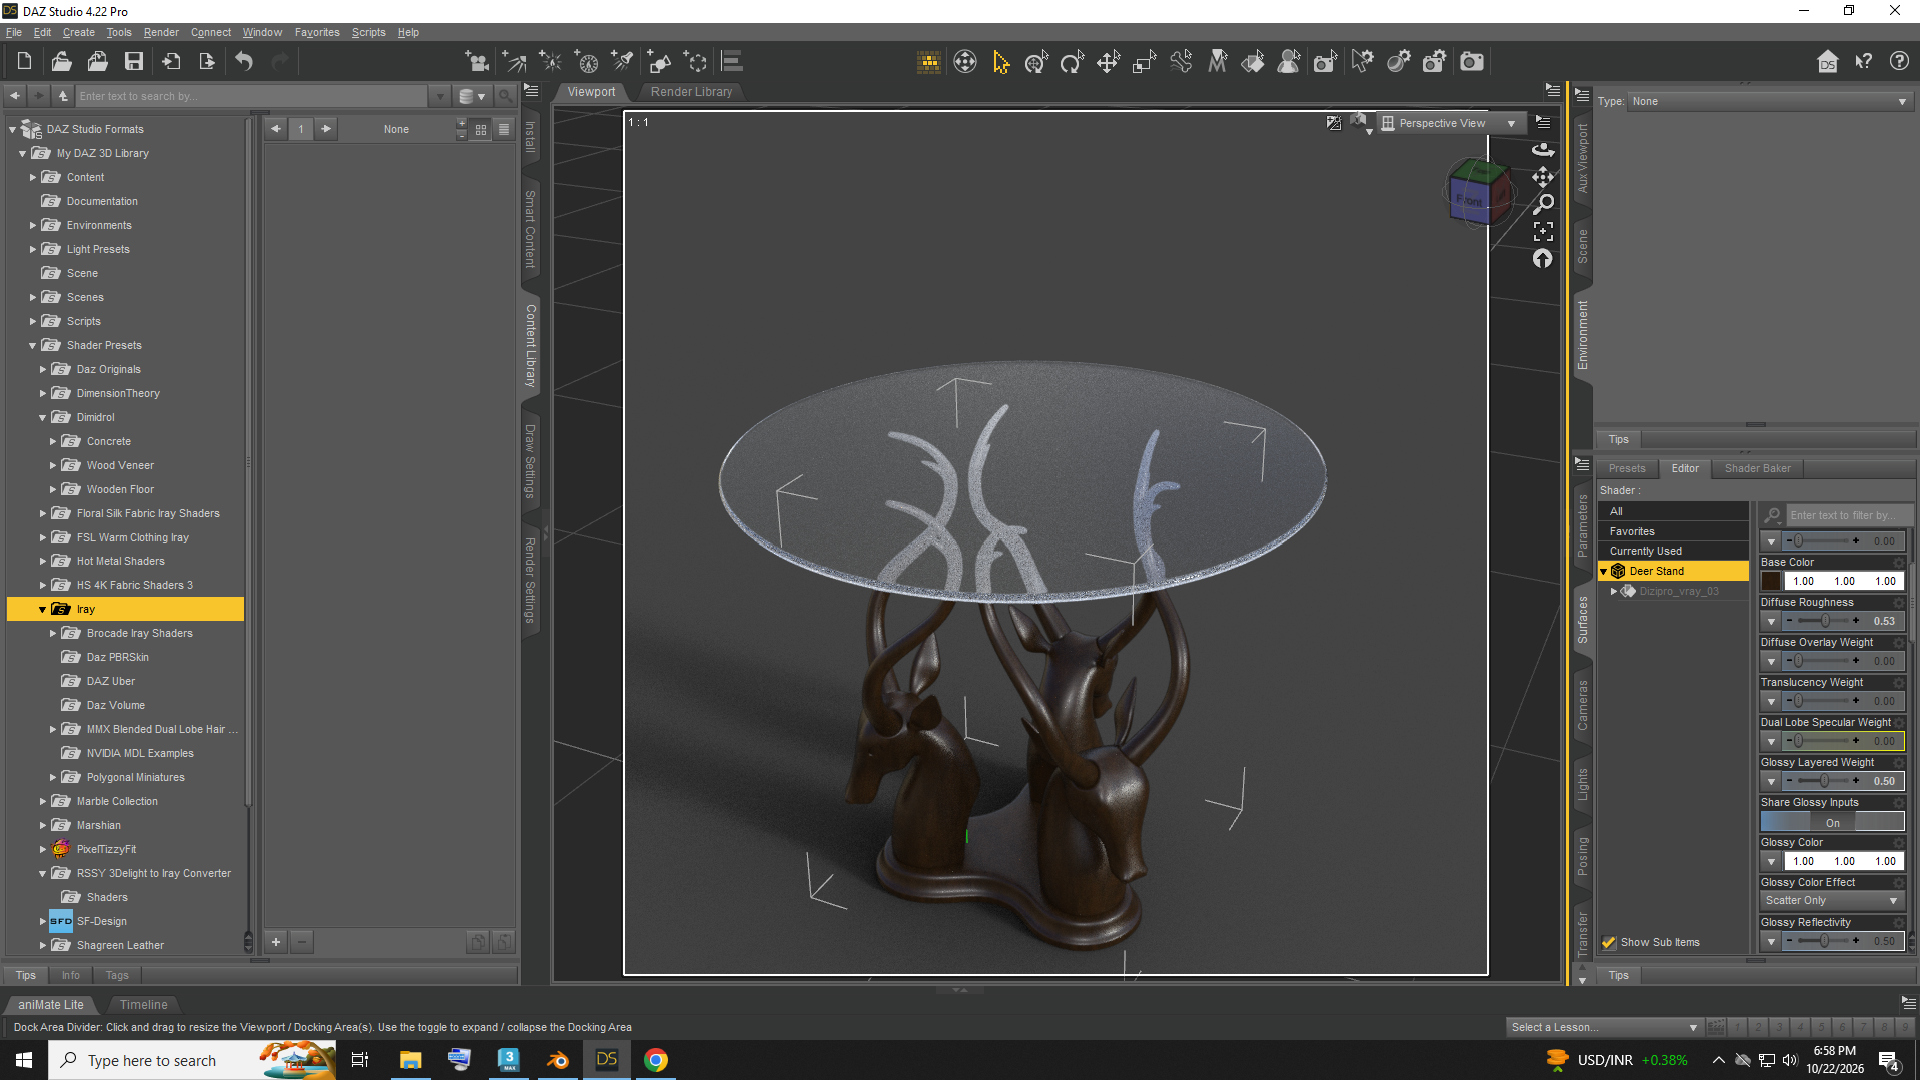The width and height of the screenshot is (1920, 1080).
Task: Click the Undo arrow icon
Action: click(244, 62)
